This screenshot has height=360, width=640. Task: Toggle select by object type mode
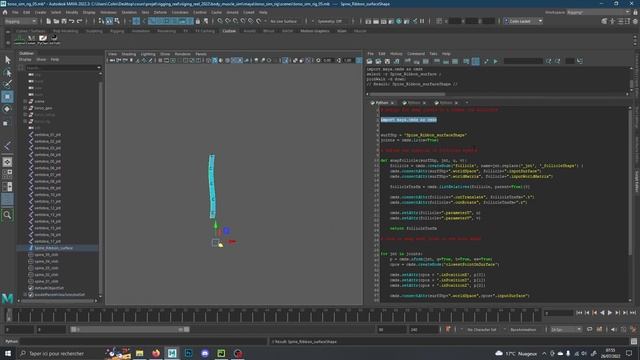point(109,21)
